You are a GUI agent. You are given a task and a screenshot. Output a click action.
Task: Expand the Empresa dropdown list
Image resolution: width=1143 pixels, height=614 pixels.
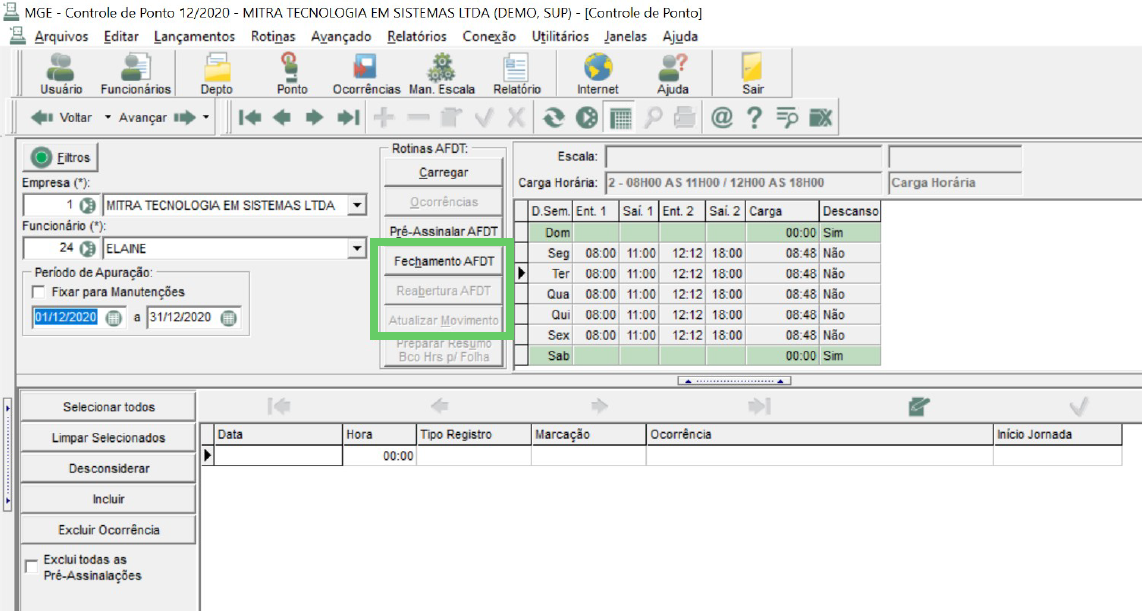click(356, 206)
